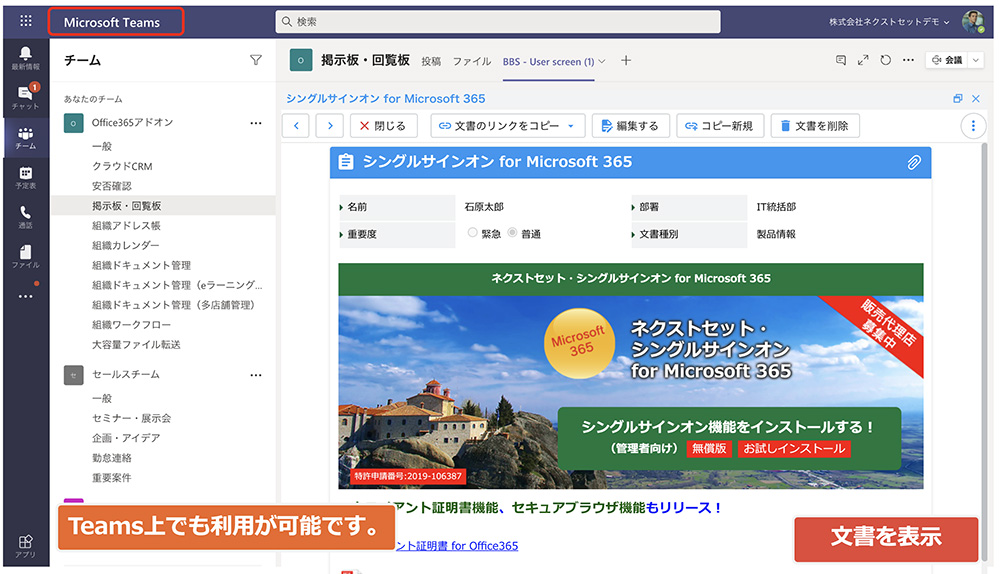Expand the tab to full screen

click(863, 60)
